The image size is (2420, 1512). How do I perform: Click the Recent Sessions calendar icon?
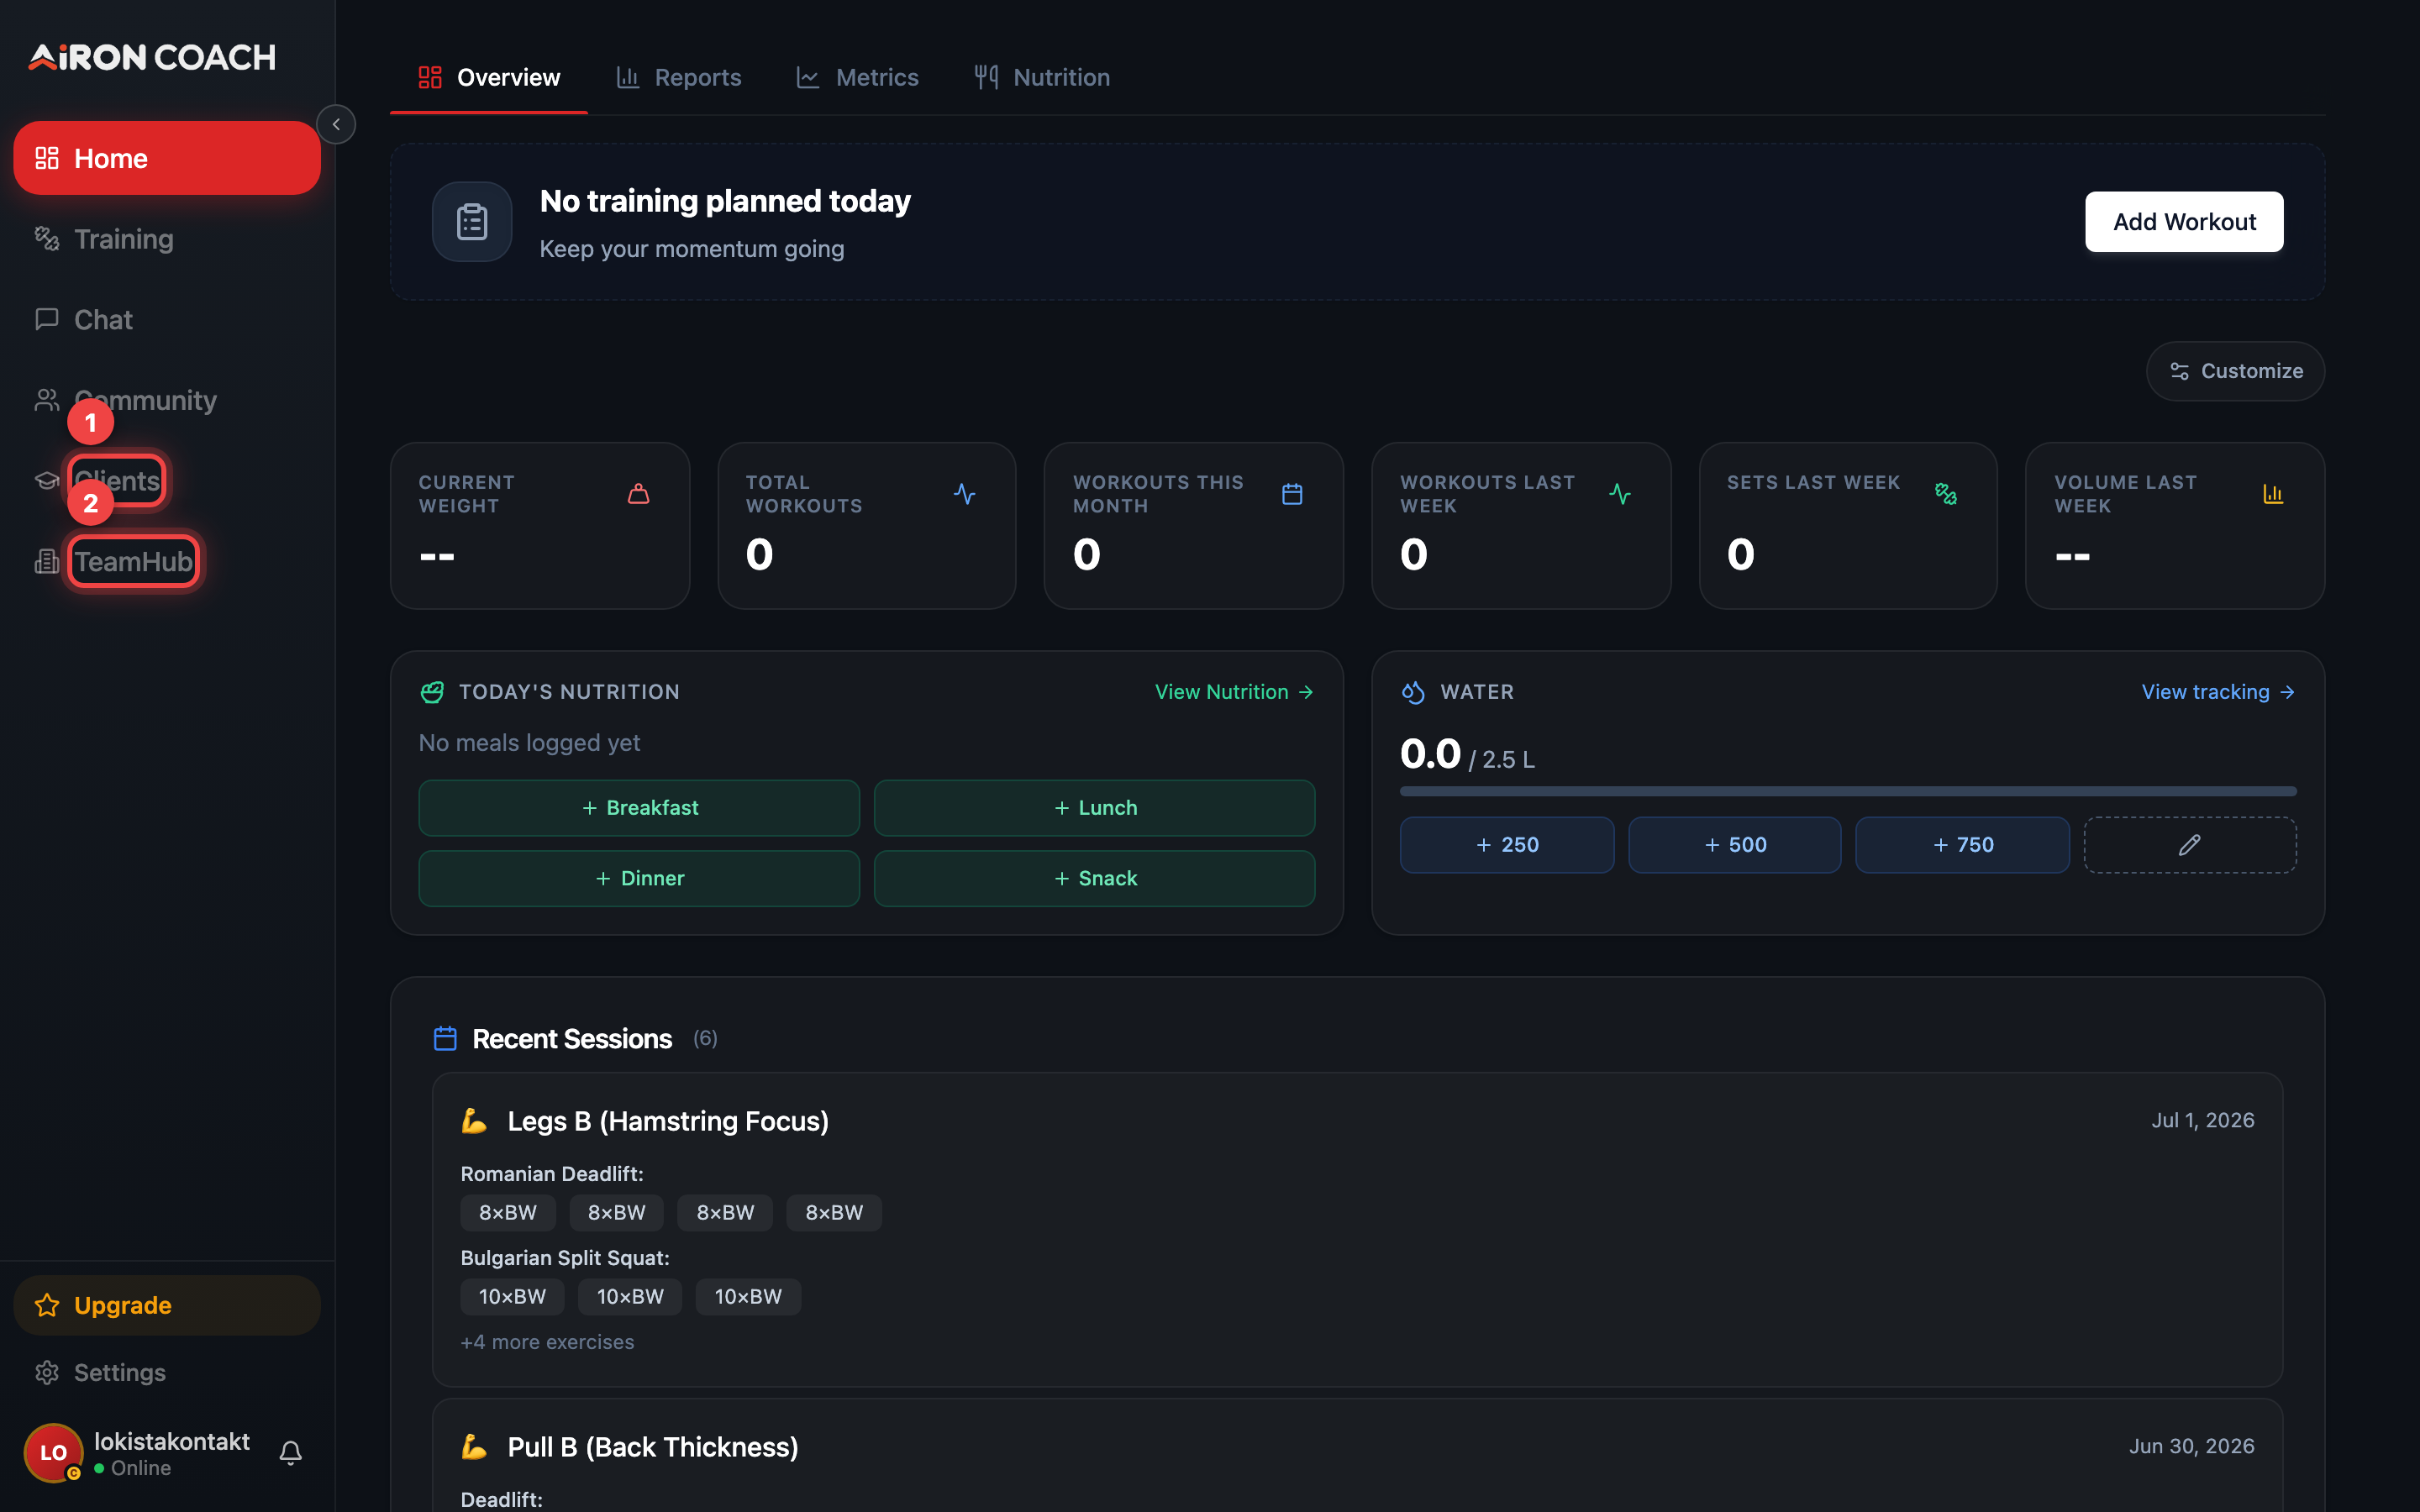click(x=445, y=1039)
